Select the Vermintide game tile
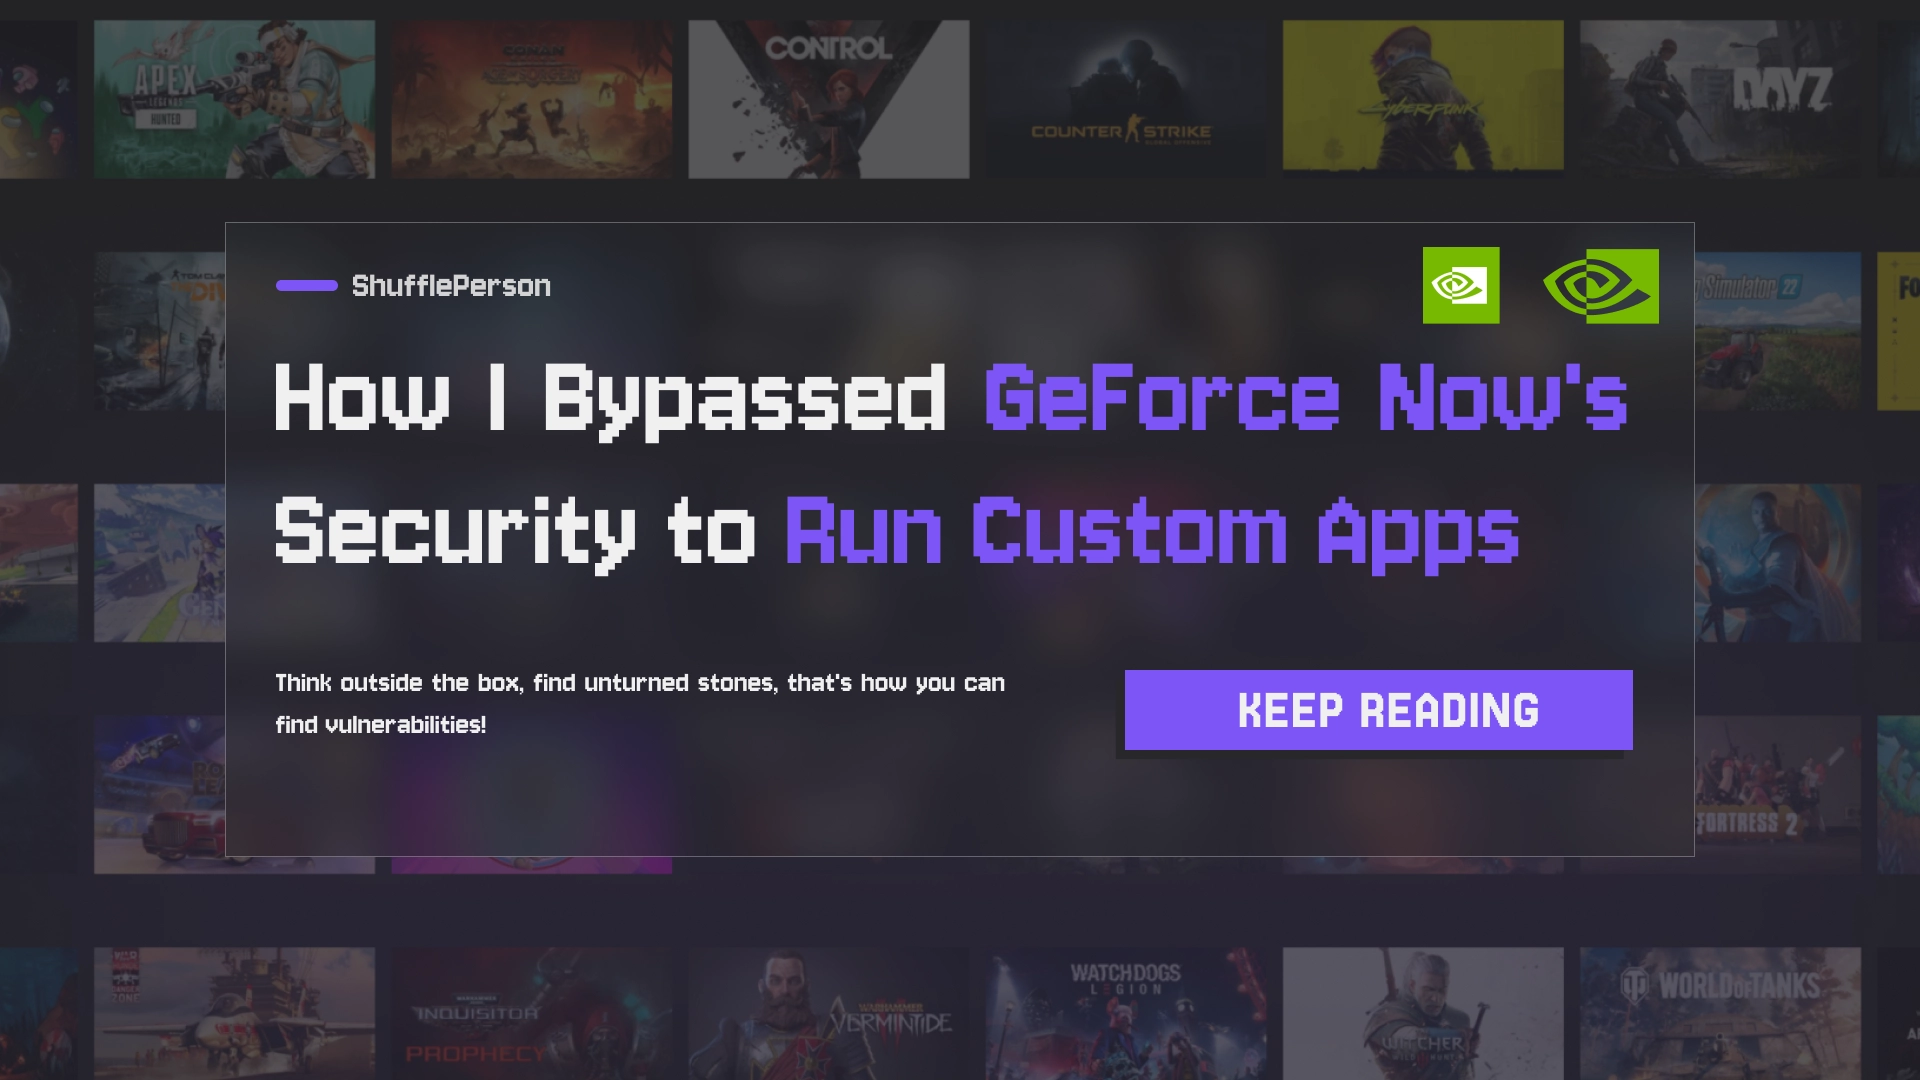The width and height of the screenshot is (1920, 1080). coord(829,1013)
